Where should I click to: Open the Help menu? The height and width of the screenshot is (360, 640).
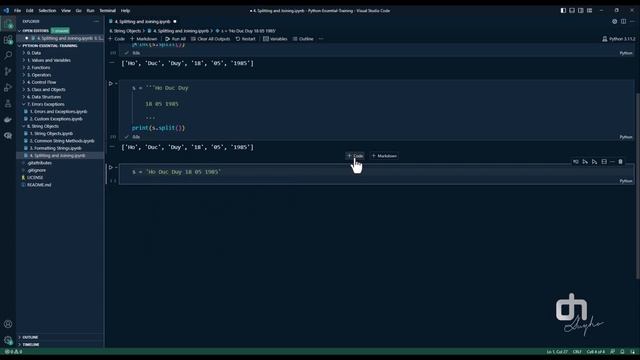pos(125,11)
